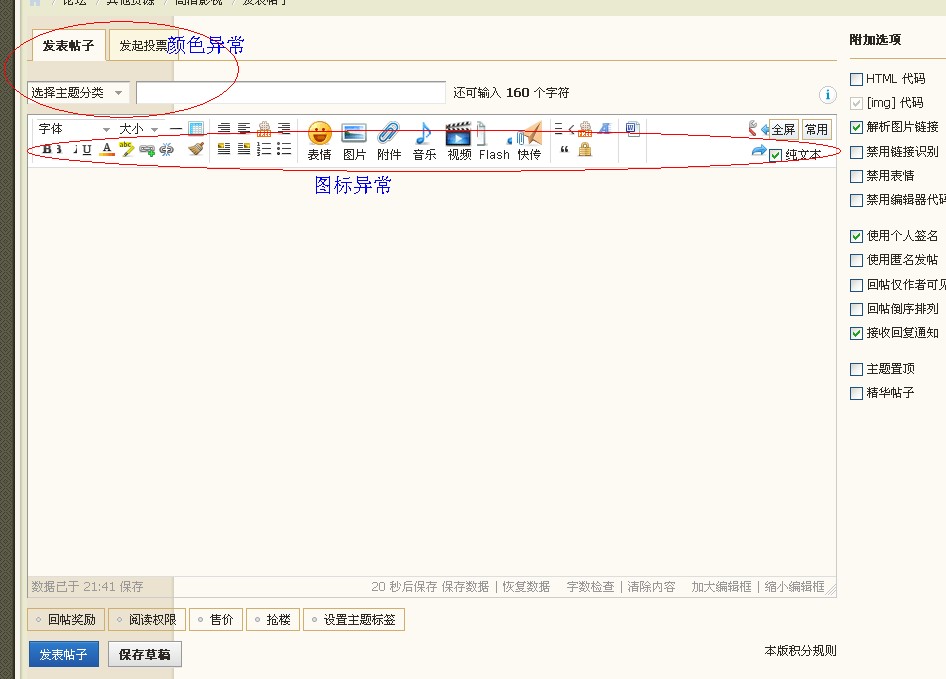Click 缩小编辑框 to shrink editor

pos(794,587)
